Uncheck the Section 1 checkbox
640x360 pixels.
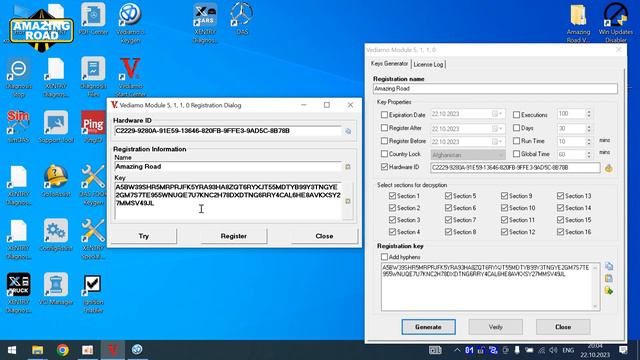[392, 196]
